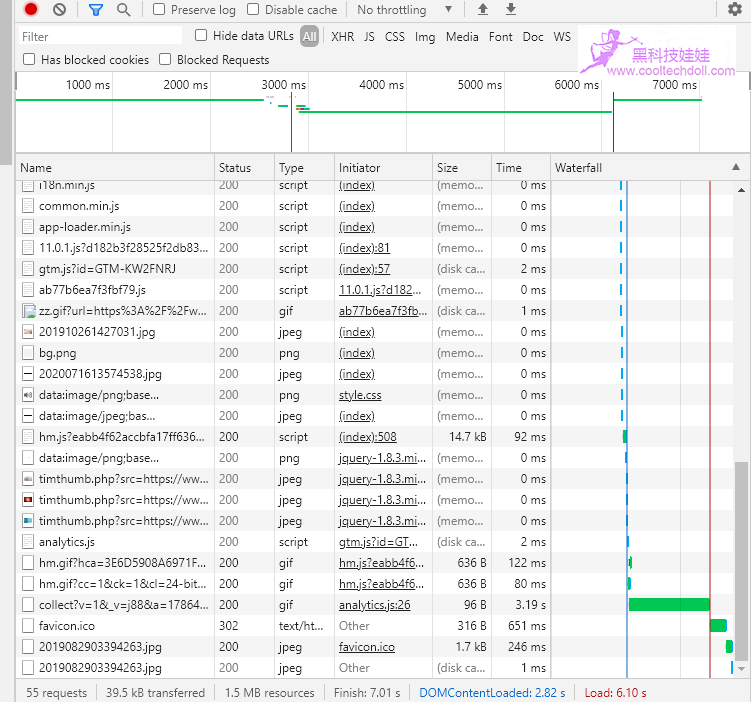The image size is (751, 702).
Task: Click the vertical scrollbar thumb in request list
Action: [x=741, y=560]
